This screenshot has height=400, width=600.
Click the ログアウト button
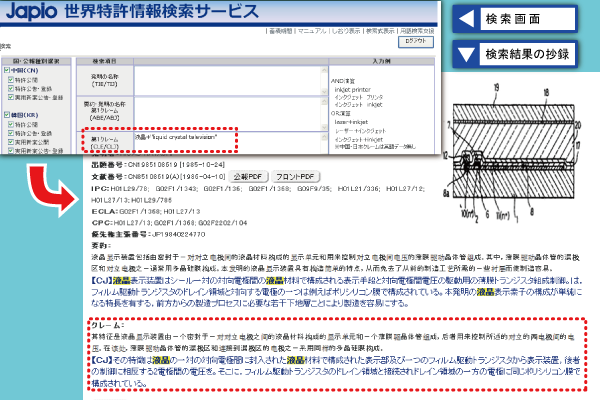[414, 43]
